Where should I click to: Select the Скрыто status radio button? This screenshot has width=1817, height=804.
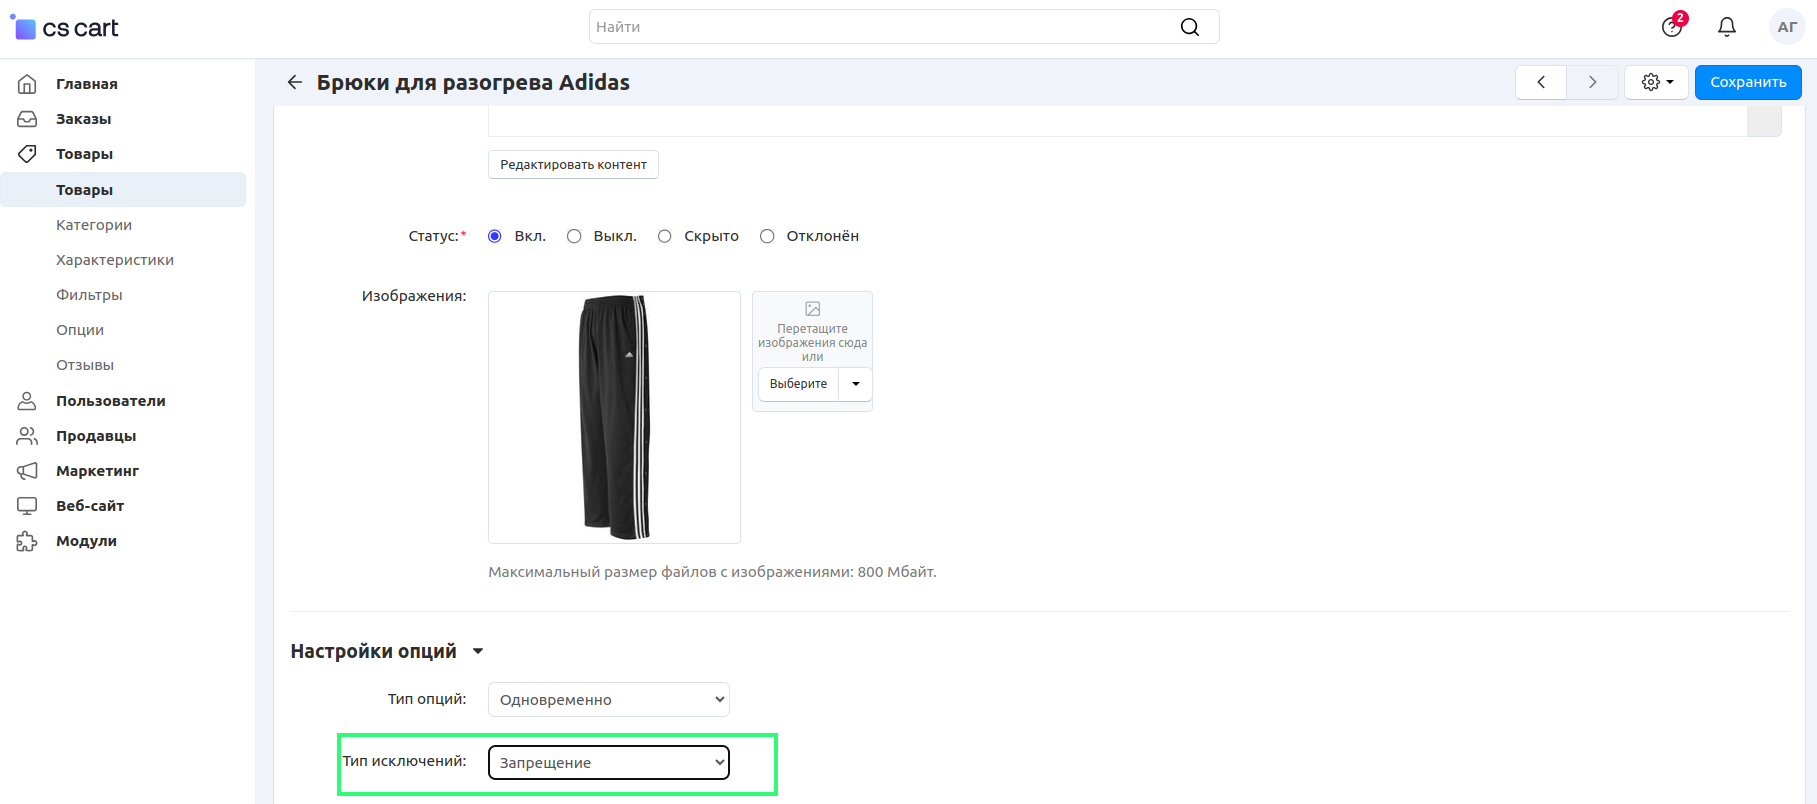pyautogui.click(x=664, y=236)
